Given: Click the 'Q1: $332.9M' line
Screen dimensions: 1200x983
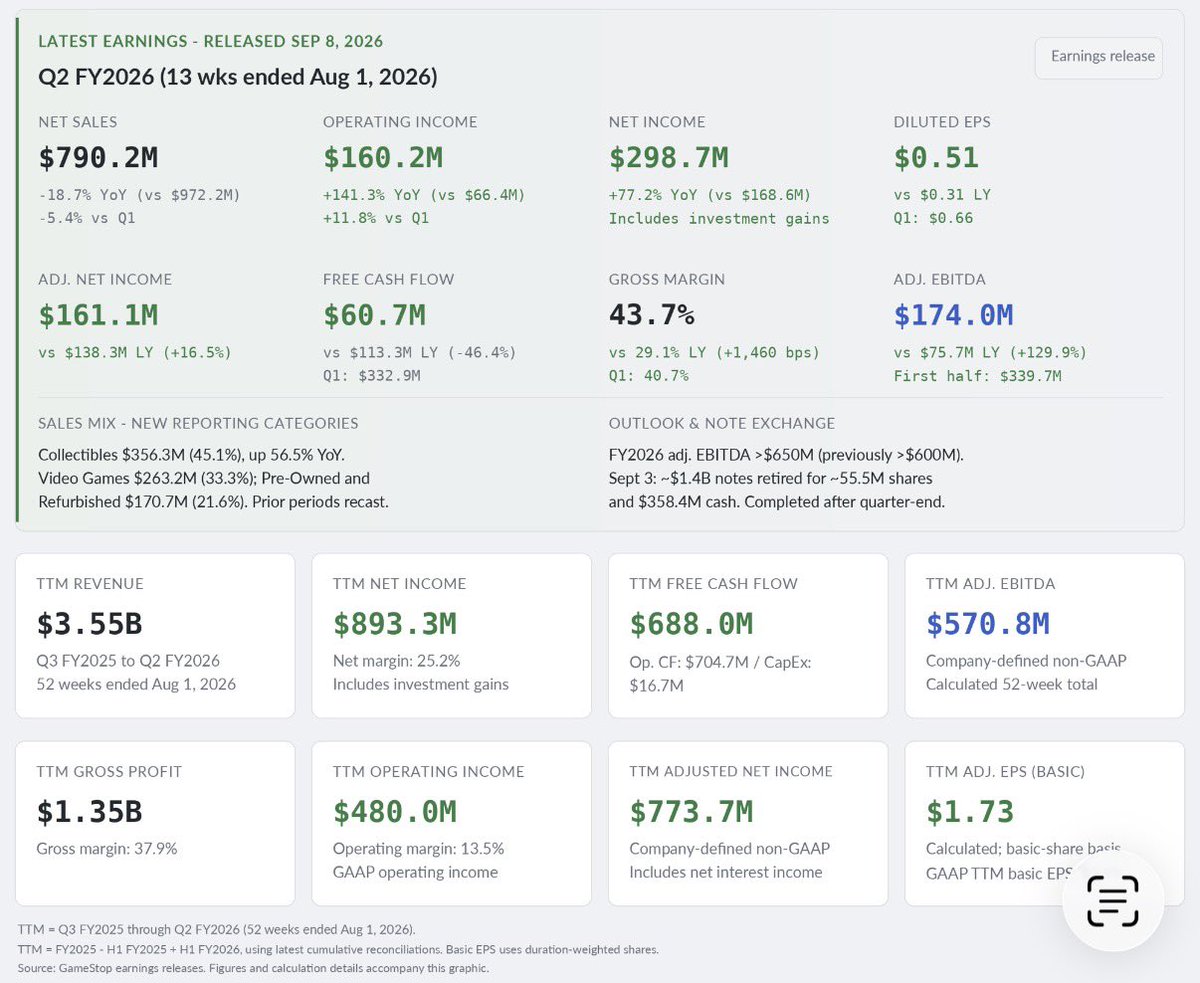Looking at the screenshot, I should tap(371, 376).
